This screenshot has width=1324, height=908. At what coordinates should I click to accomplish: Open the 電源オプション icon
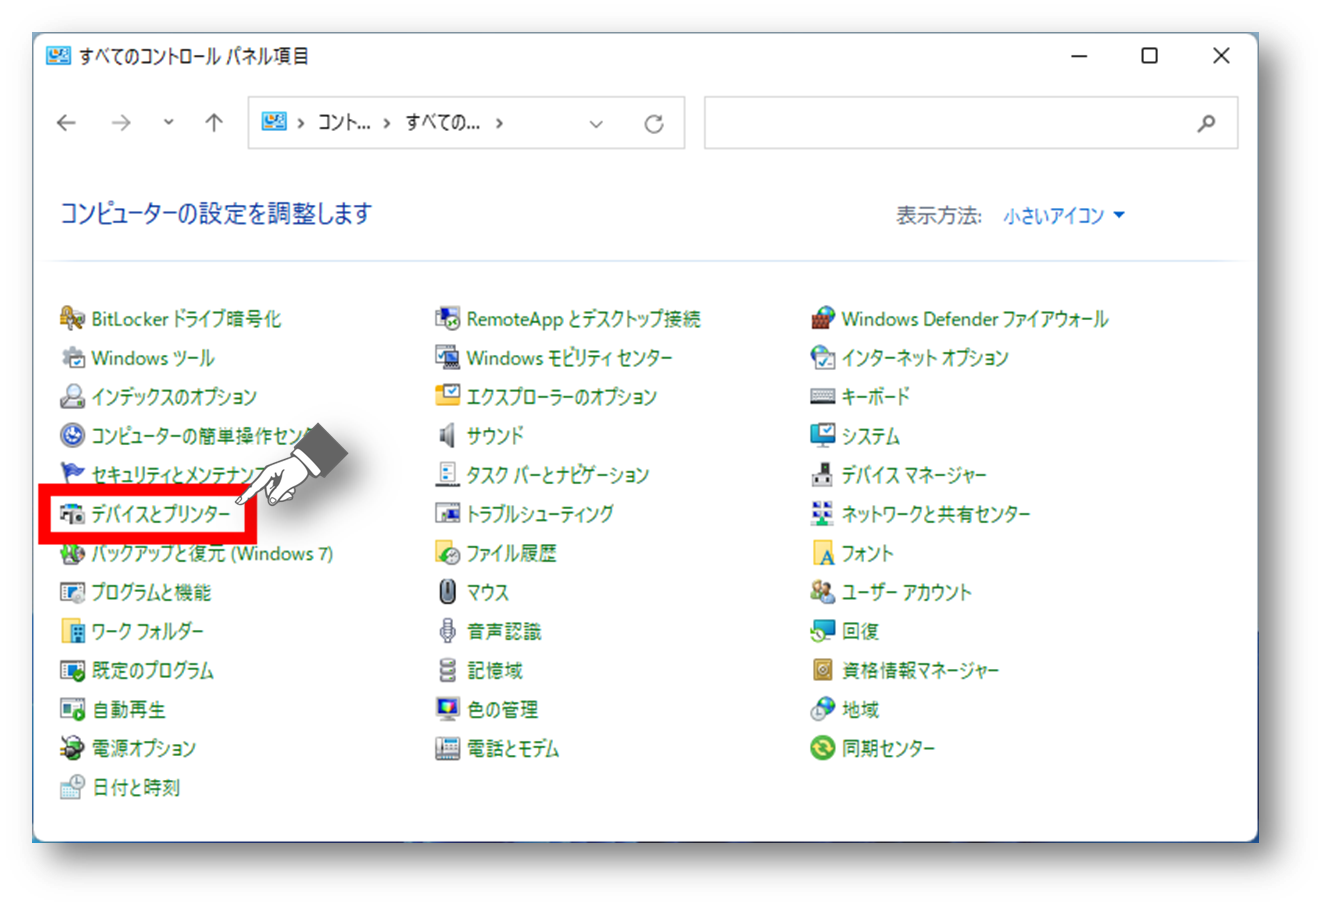click(x=72, y=748)
